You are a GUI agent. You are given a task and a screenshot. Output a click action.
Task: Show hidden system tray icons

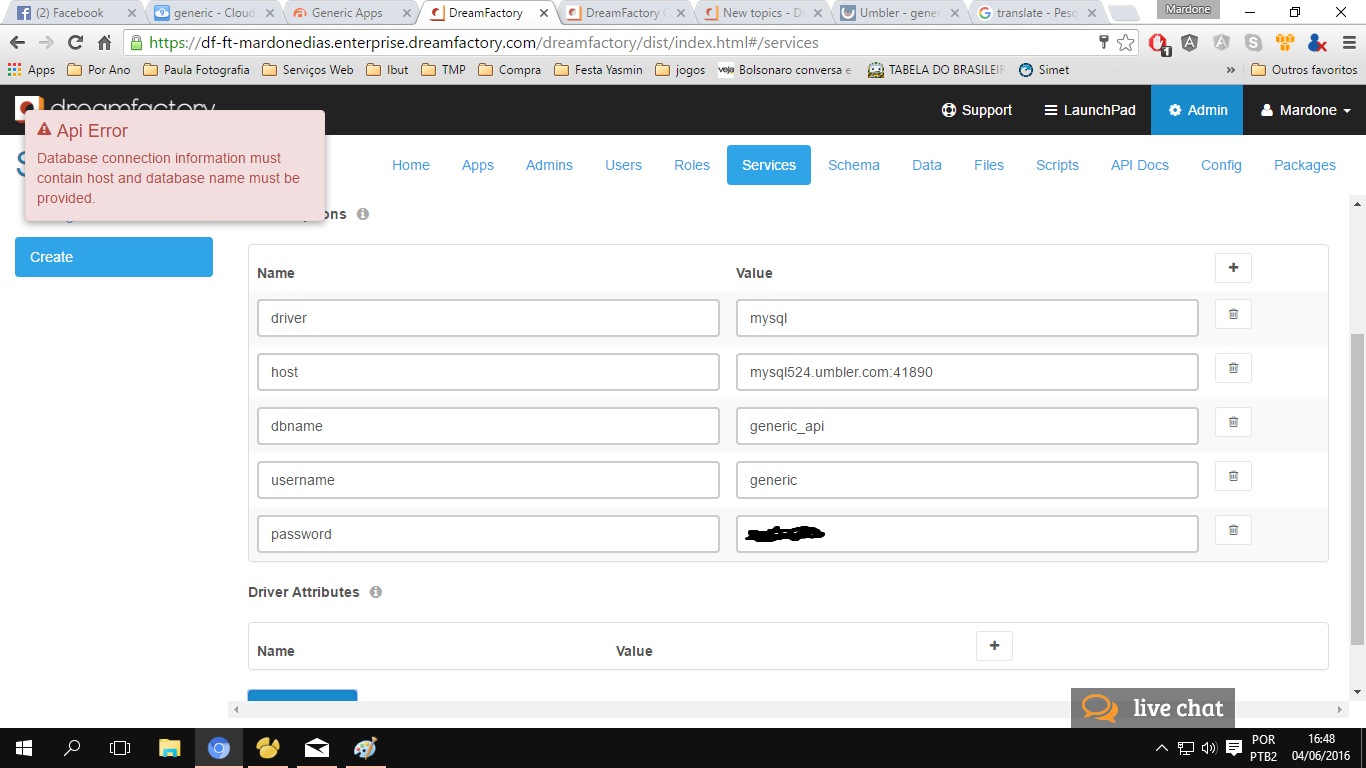pos(1162,748)
